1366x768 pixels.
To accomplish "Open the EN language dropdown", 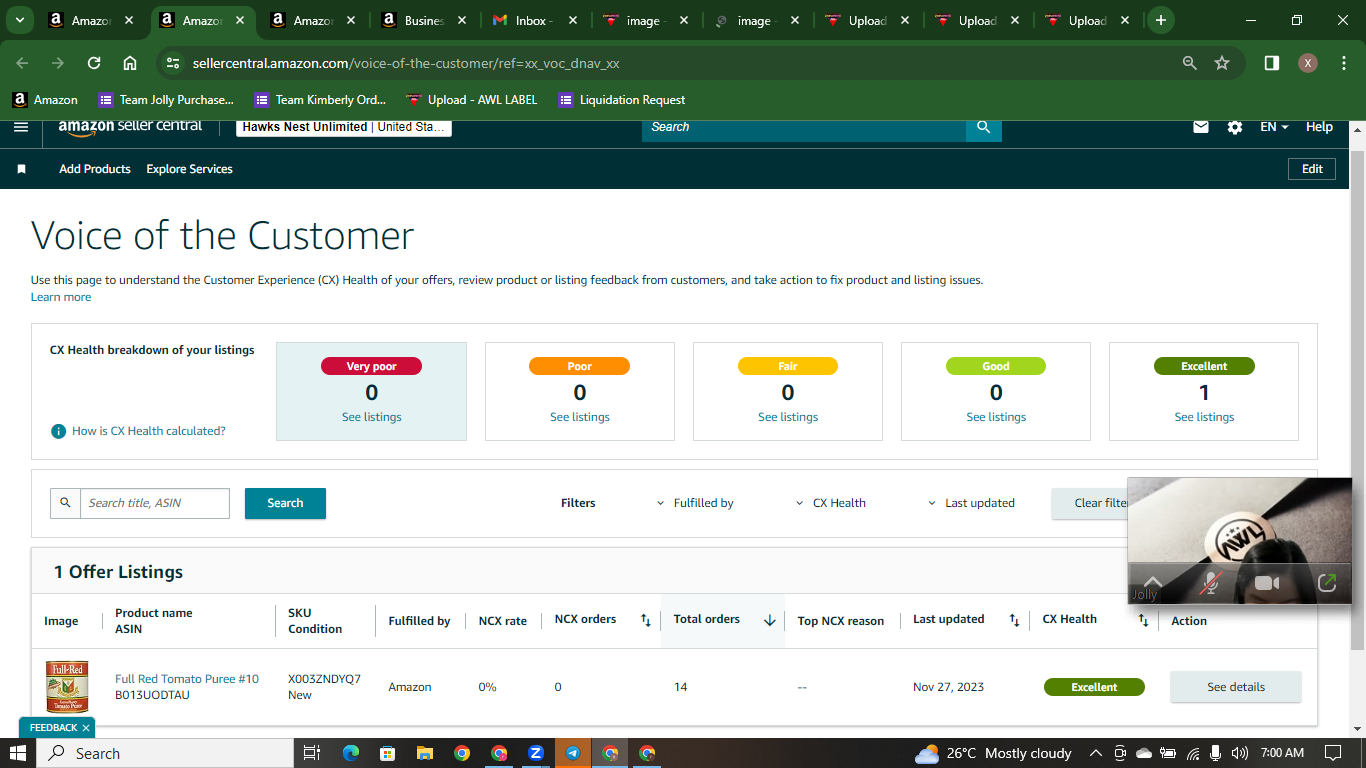I will coord(1274,127).
